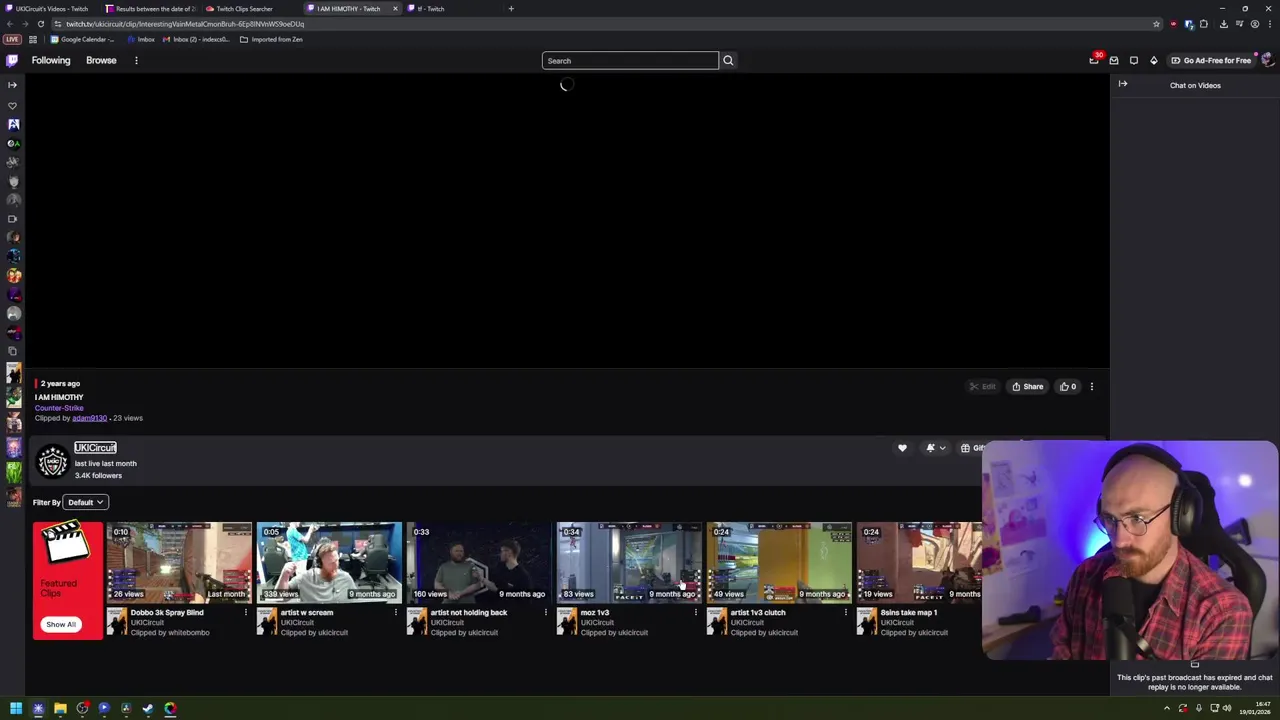This screenshot has height=720, width=1280.
Task: Like the clip with thumbs-up button
Action: (x=1068, y=387)
